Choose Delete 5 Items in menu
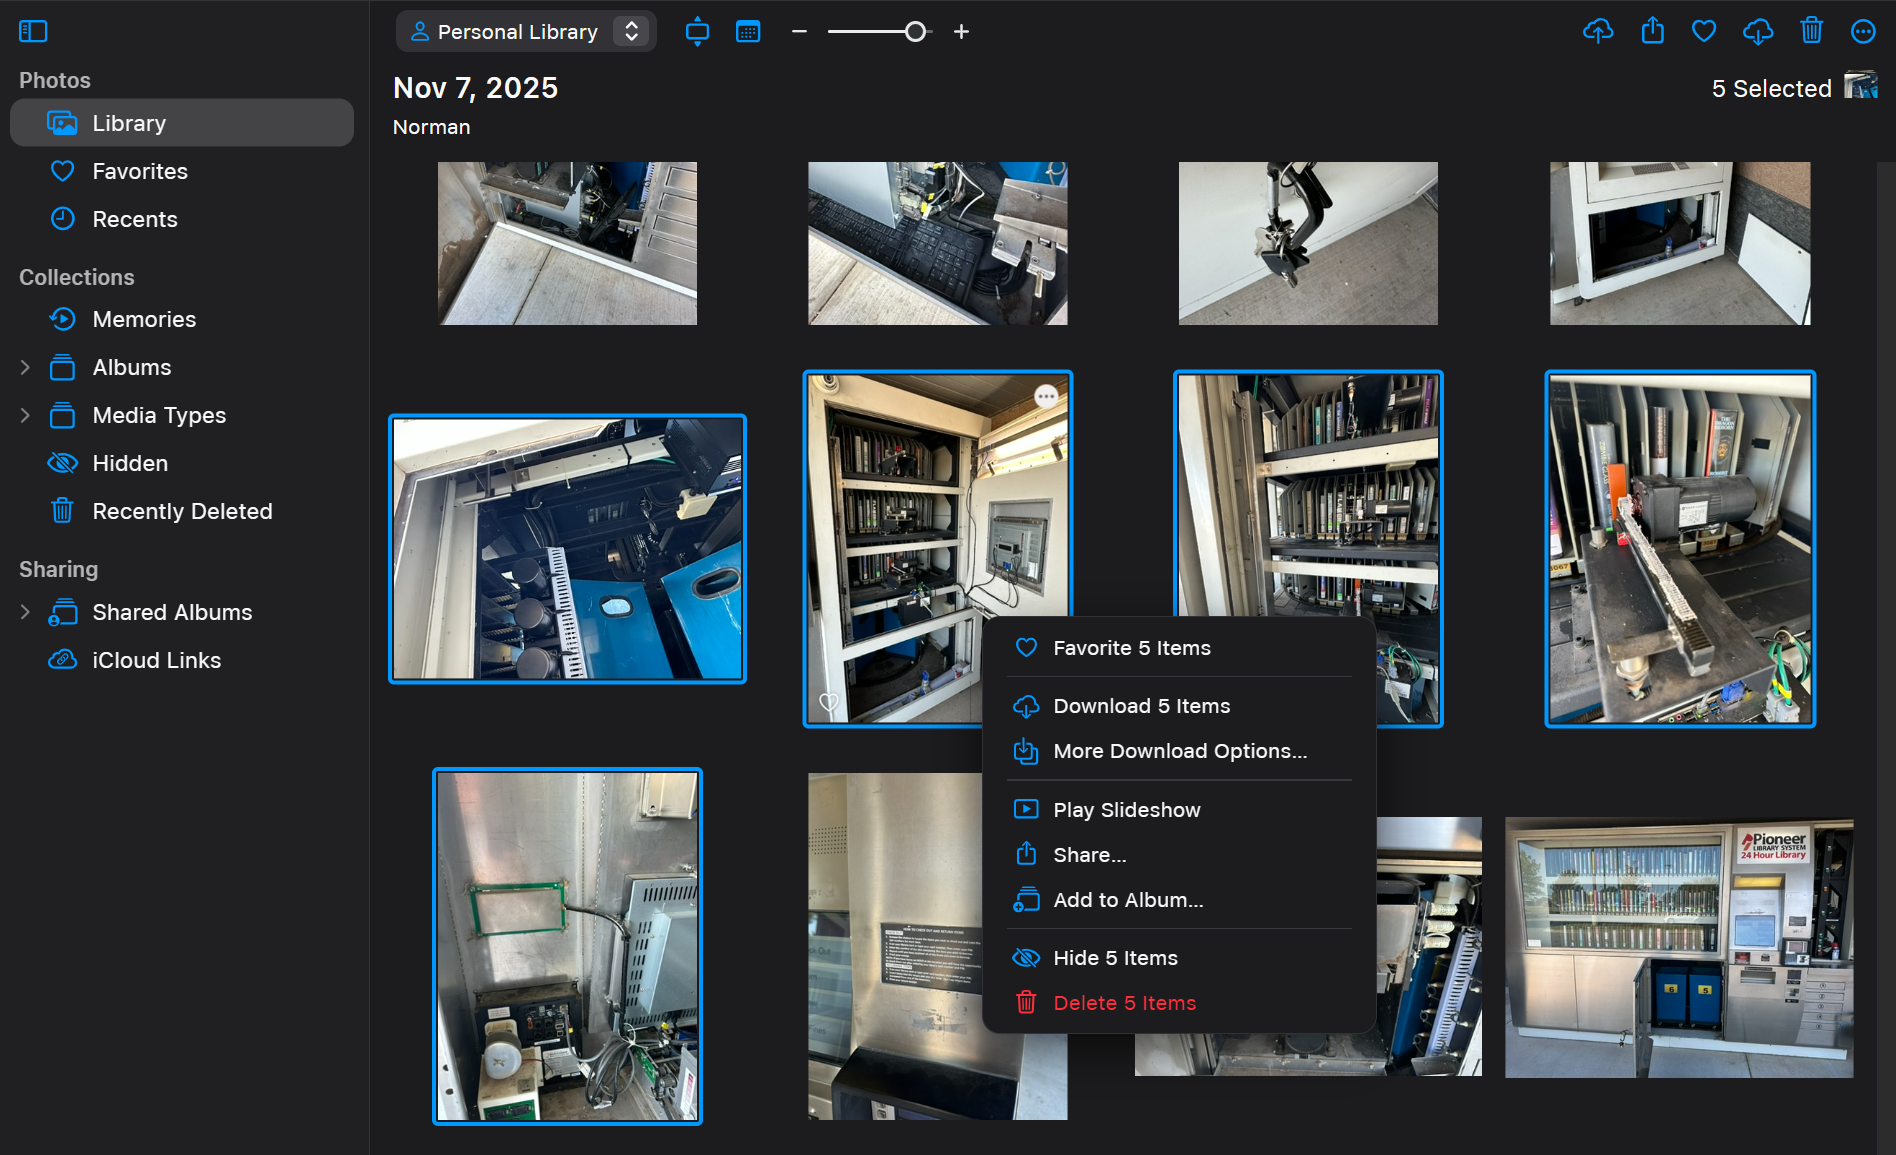Image resolution: width=1896 pixels, height=1155 pixels. click(x=1124, y=1003)
